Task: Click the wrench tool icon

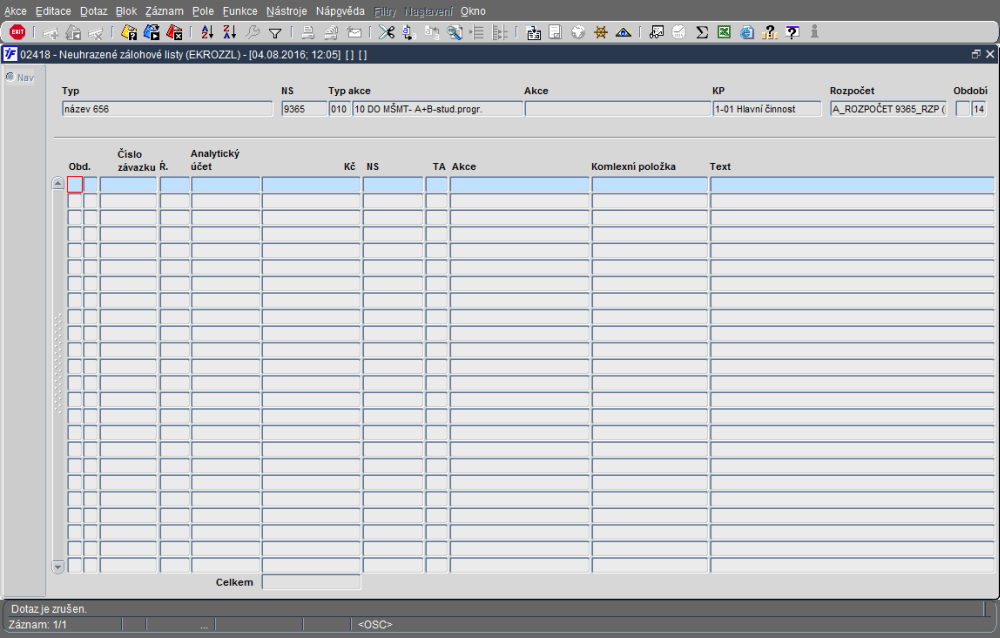Action: [253, 32]
